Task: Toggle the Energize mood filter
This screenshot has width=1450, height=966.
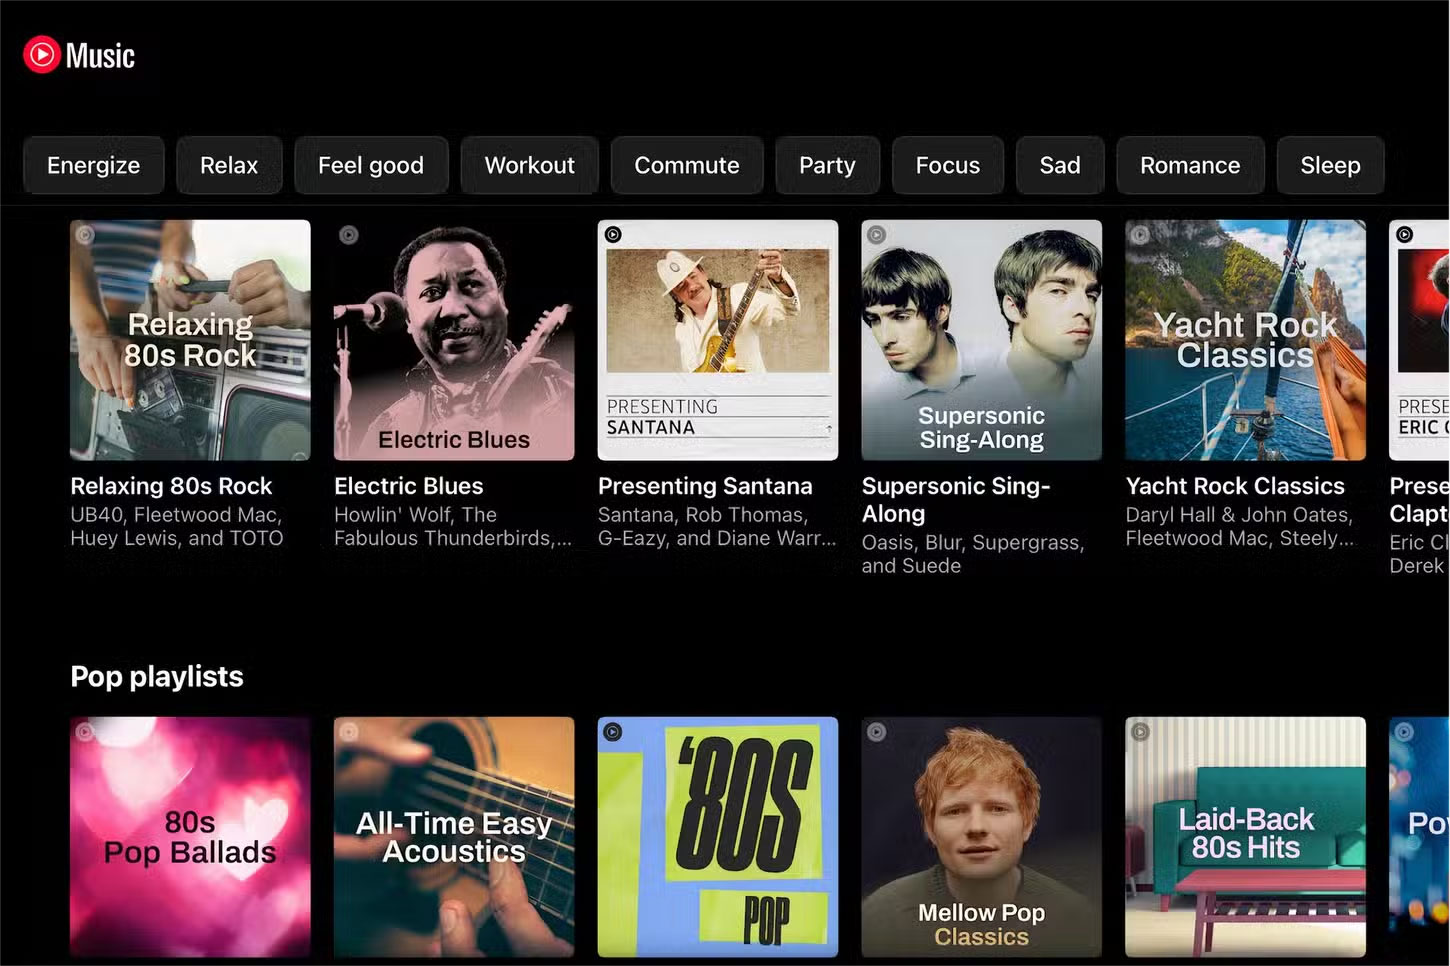Action: (x=93, y=165)
